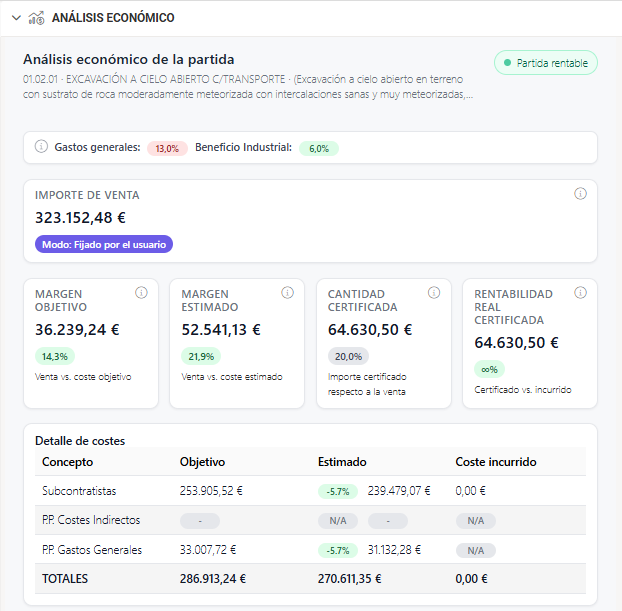Click the 21,9% margen estimado badge

[201, 356]
